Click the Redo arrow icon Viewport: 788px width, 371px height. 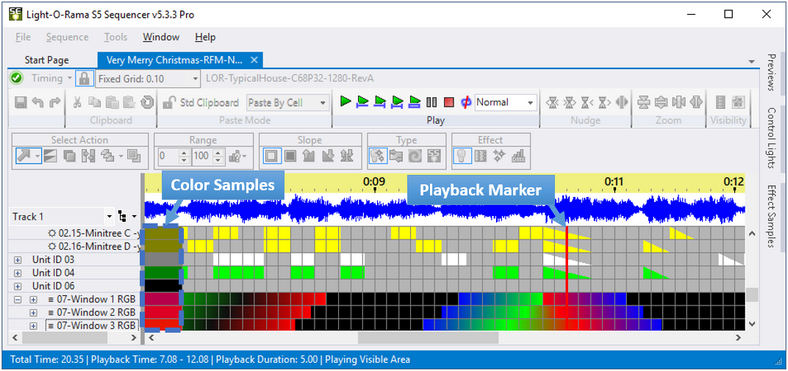[54, 103]
